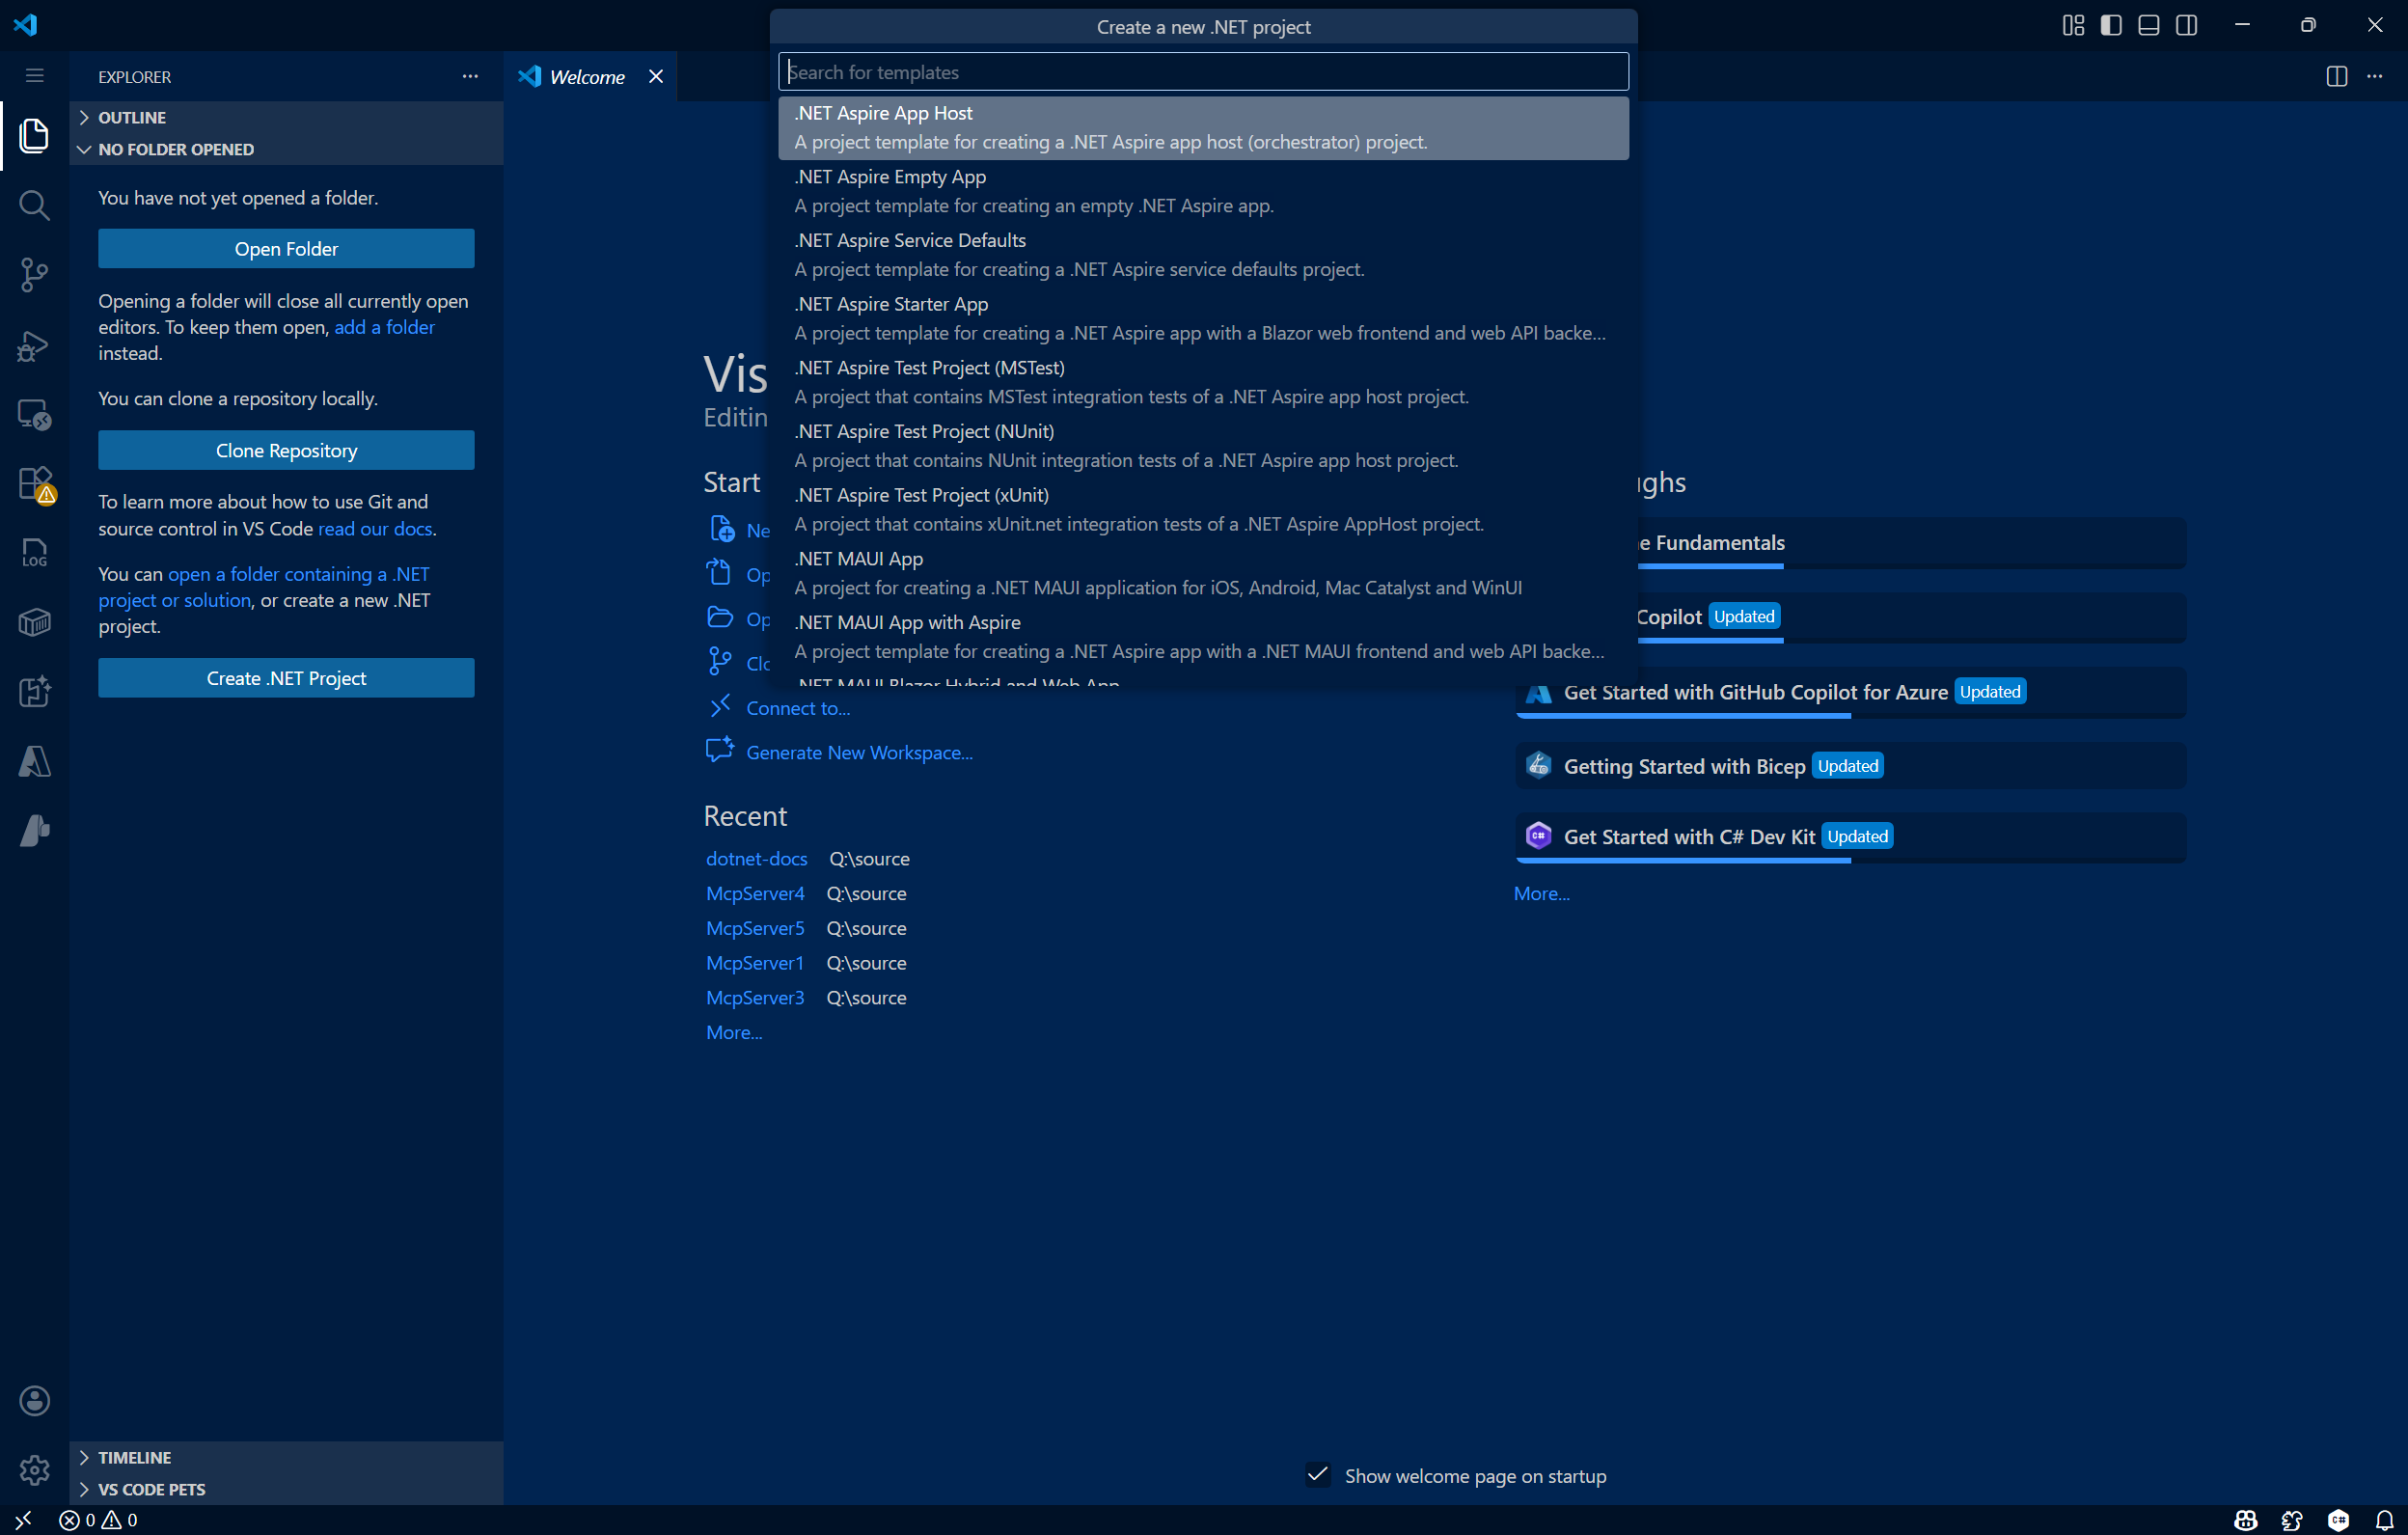Toggle the primary side bar visibility
The width and height of the screenshot is (2408, 1535).
[2110, 25]
